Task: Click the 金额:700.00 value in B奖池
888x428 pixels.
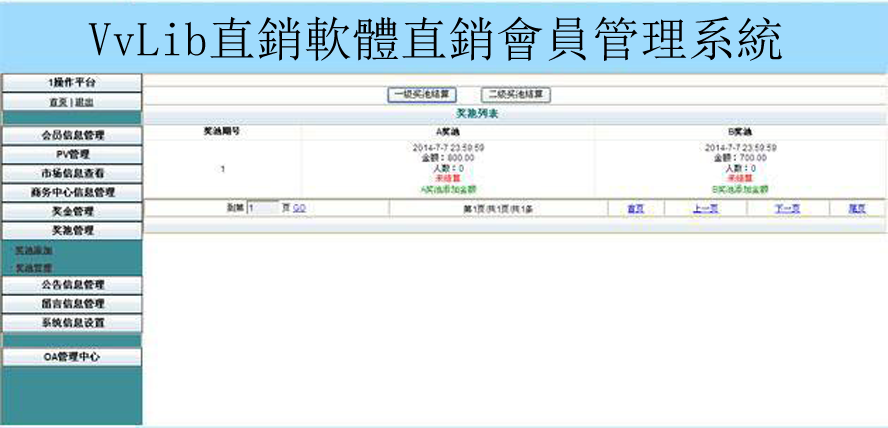Action: 740,158
